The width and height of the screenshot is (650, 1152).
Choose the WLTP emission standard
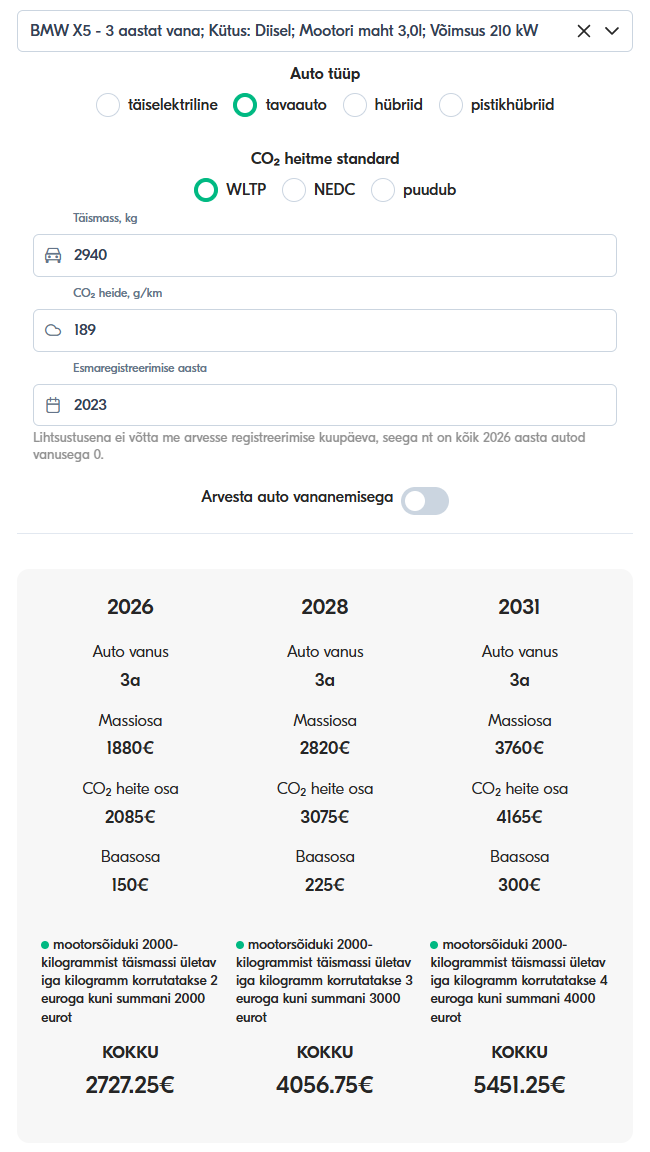(x=205, y=190)
